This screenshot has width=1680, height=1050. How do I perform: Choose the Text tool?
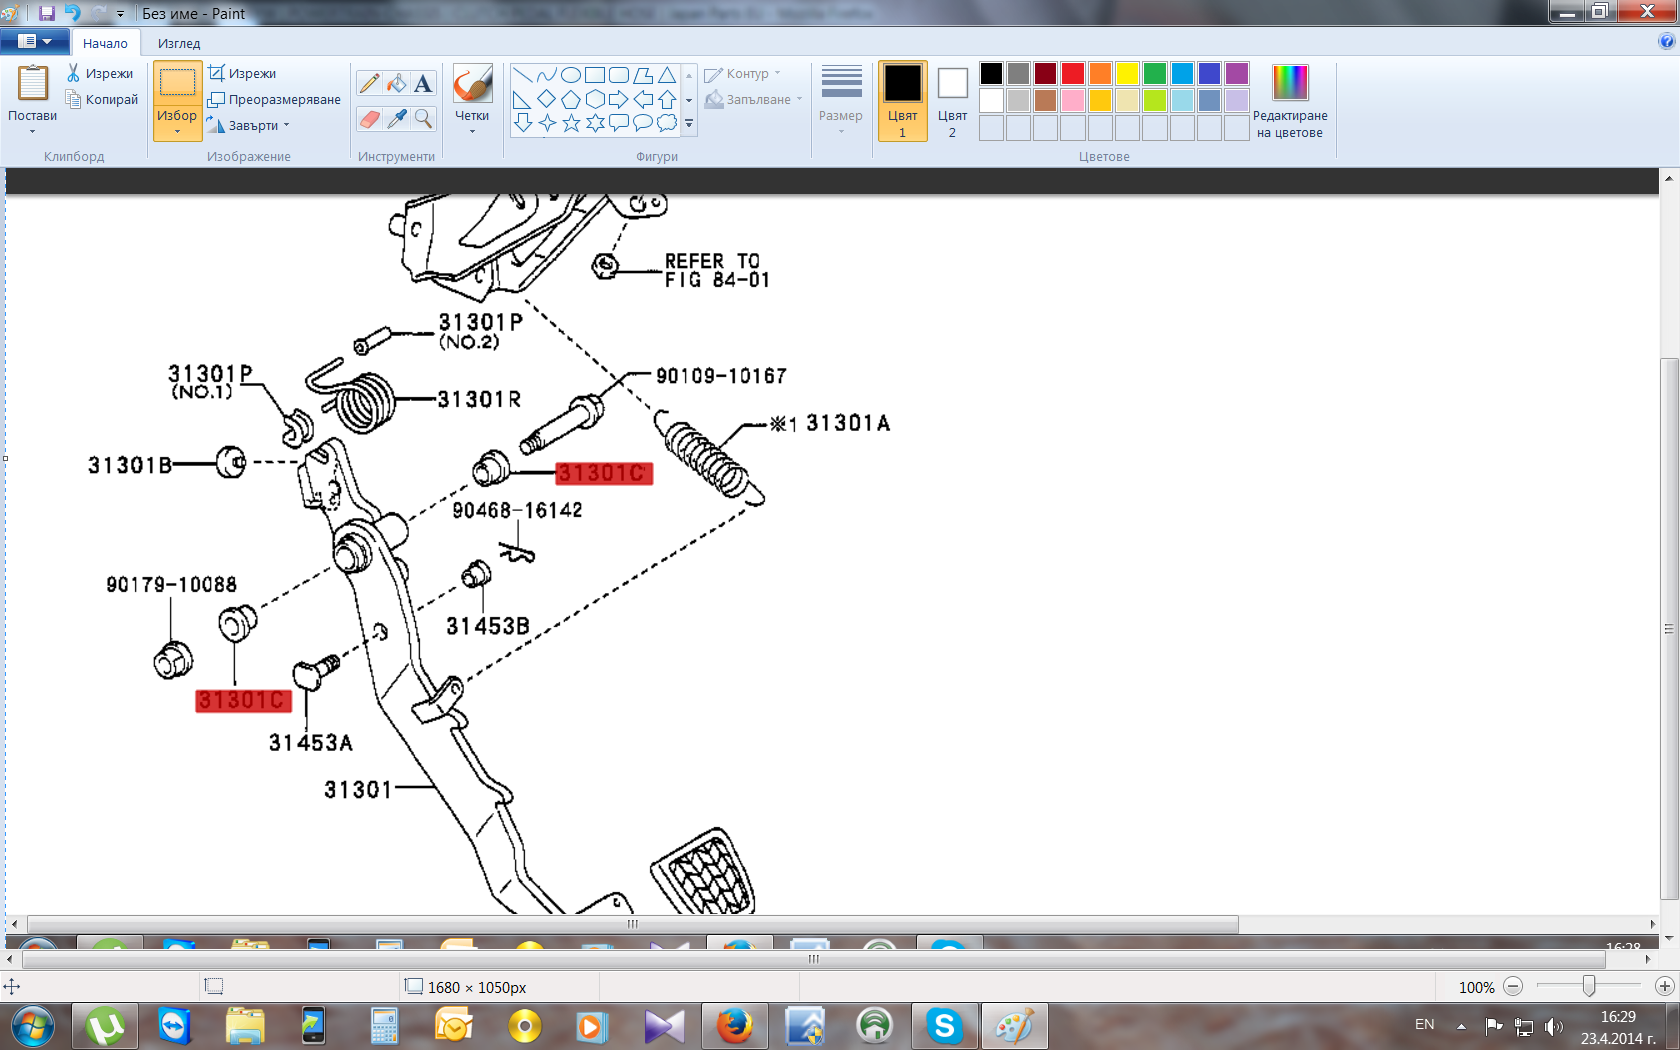[x=423, y=84]
